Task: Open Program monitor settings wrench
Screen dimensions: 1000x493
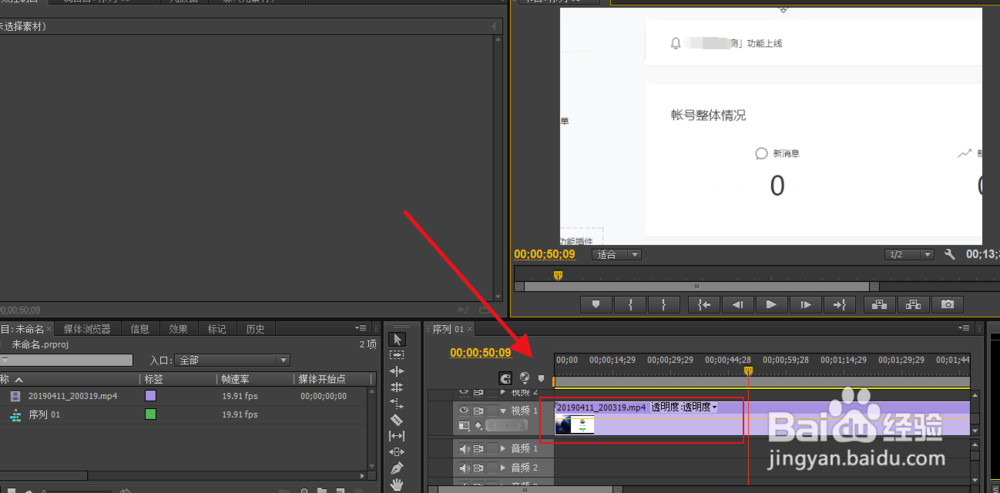Action: pos(950,255)
